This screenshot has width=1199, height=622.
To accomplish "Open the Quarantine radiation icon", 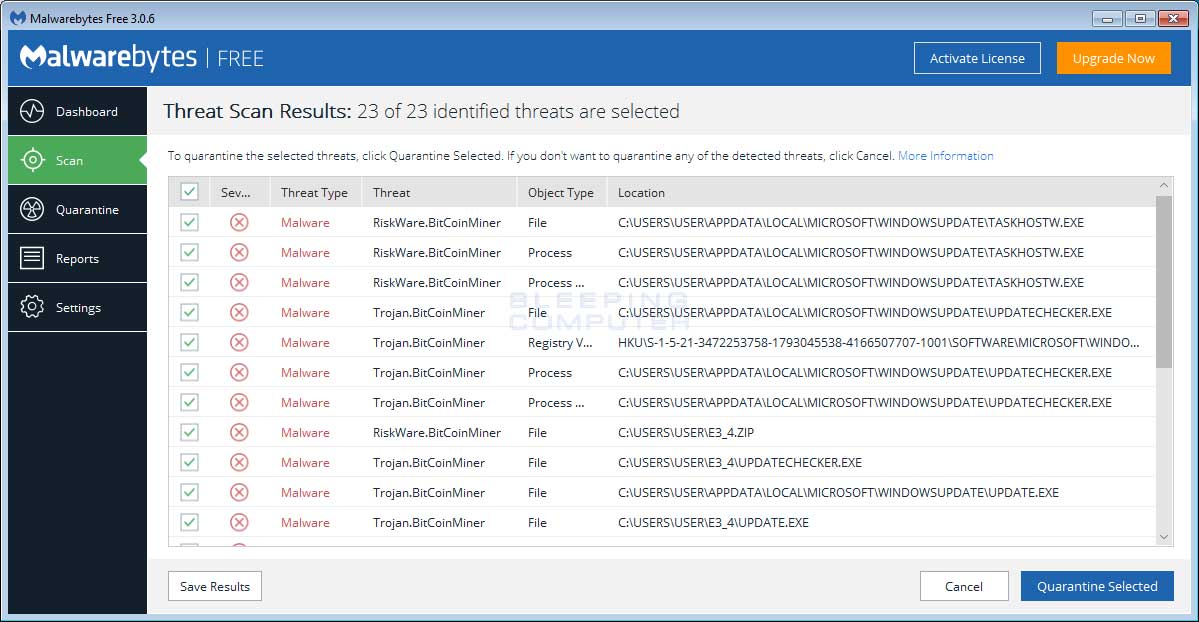I will point(32,209).
